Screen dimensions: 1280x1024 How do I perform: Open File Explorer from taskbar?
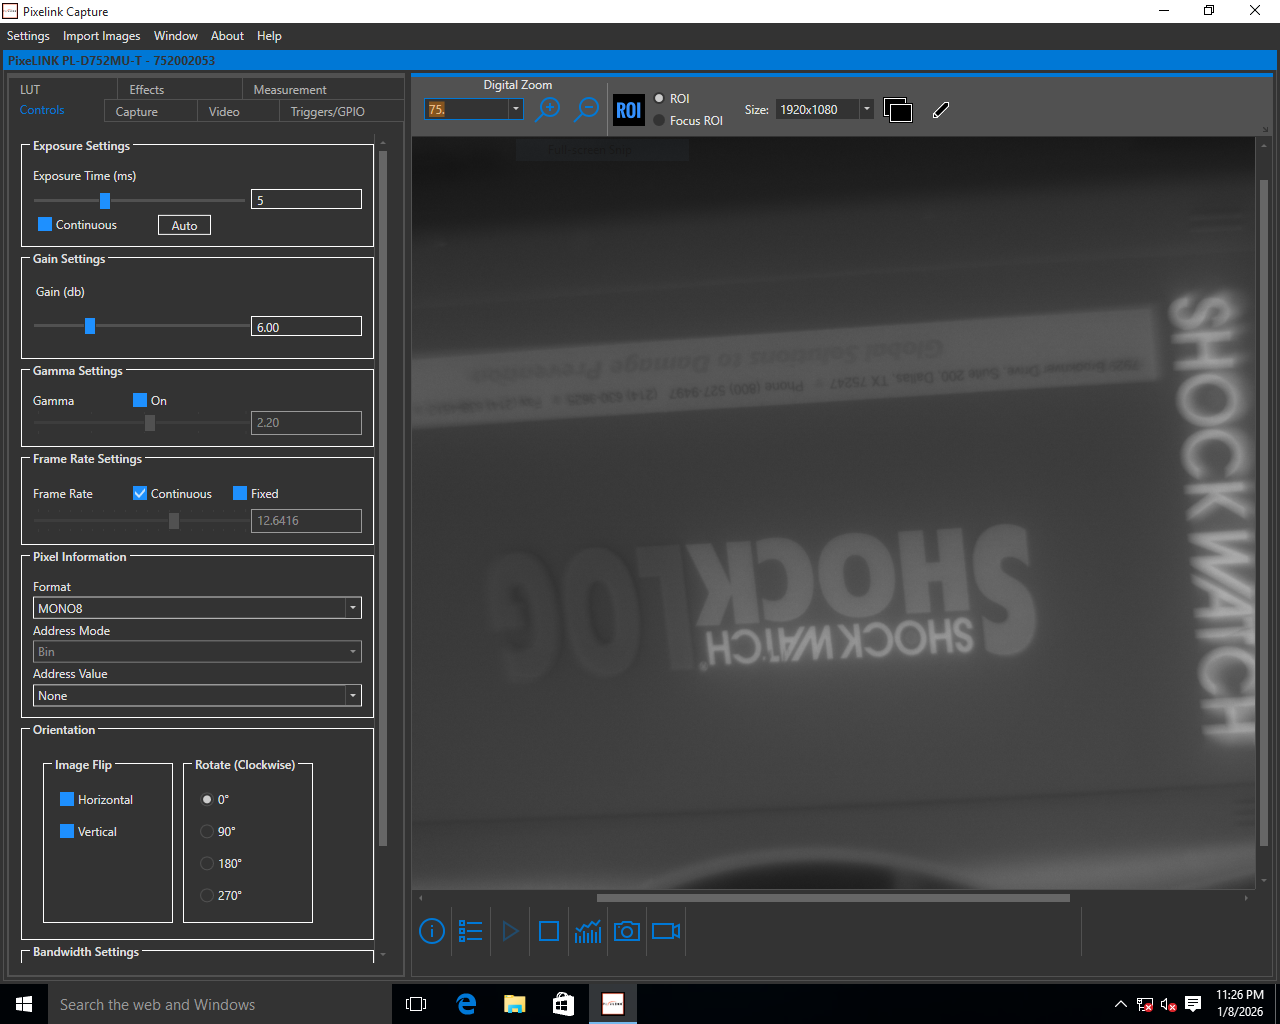coord(515,1004)
